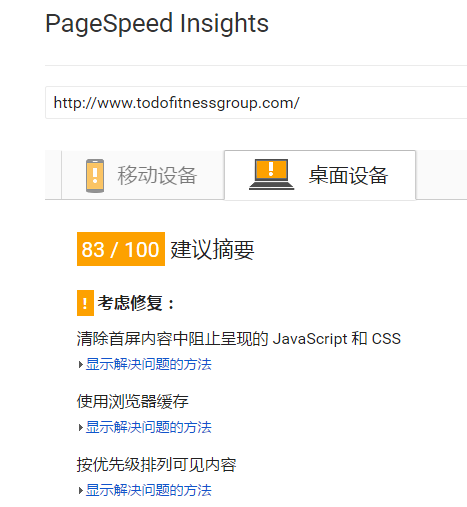467x507 pixels.
Task: Click the 使用浏览器缓存 rule title
Action: pos(133,401)
